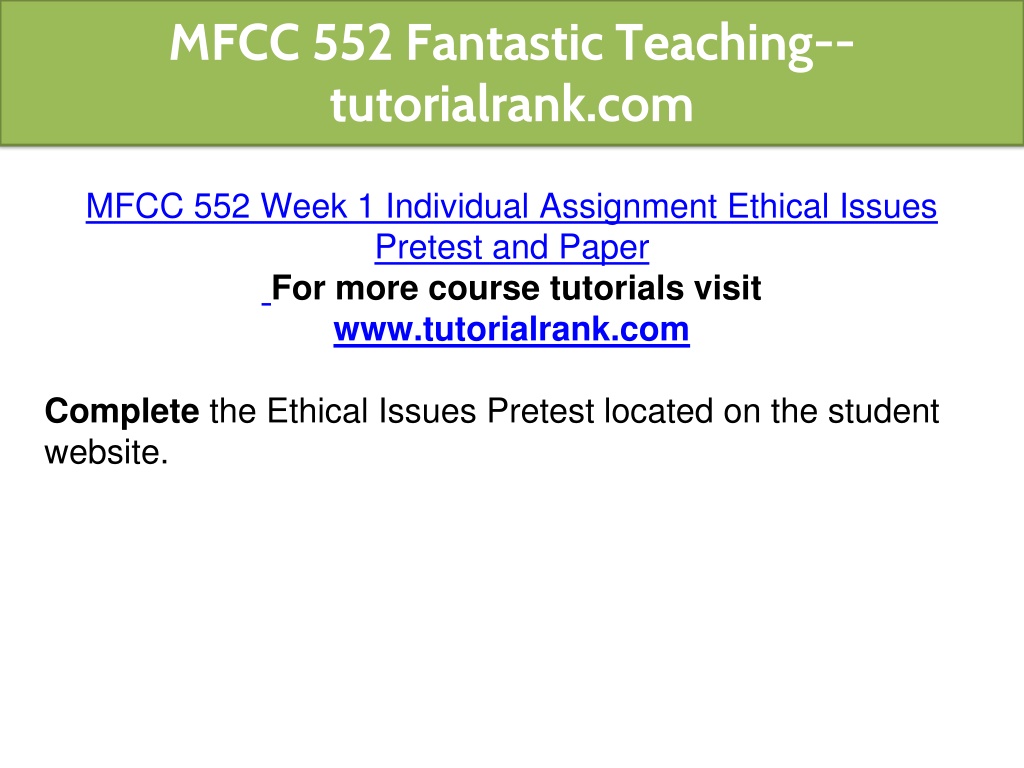
Task: Open the MFCC 552 Week 1 Individual Assignment link
Action: 511,206
